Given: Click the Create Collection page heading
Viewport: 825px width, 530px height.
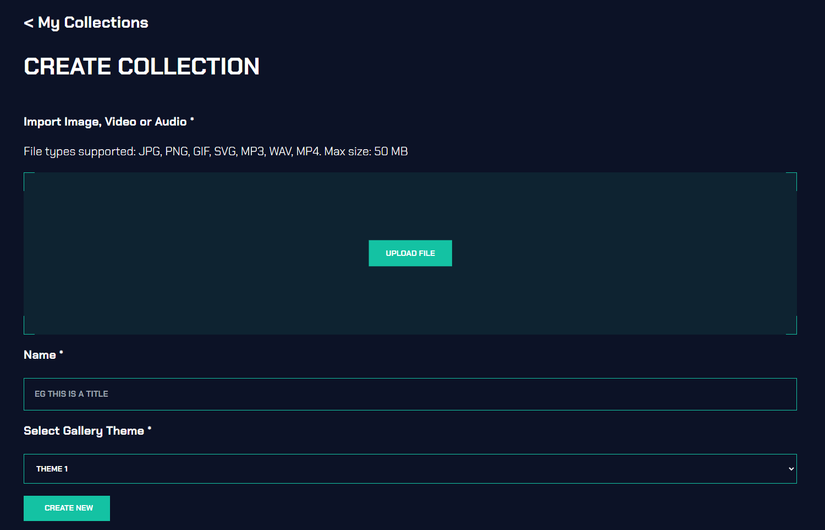Looking at the screenshot, I should pos(141,67).
